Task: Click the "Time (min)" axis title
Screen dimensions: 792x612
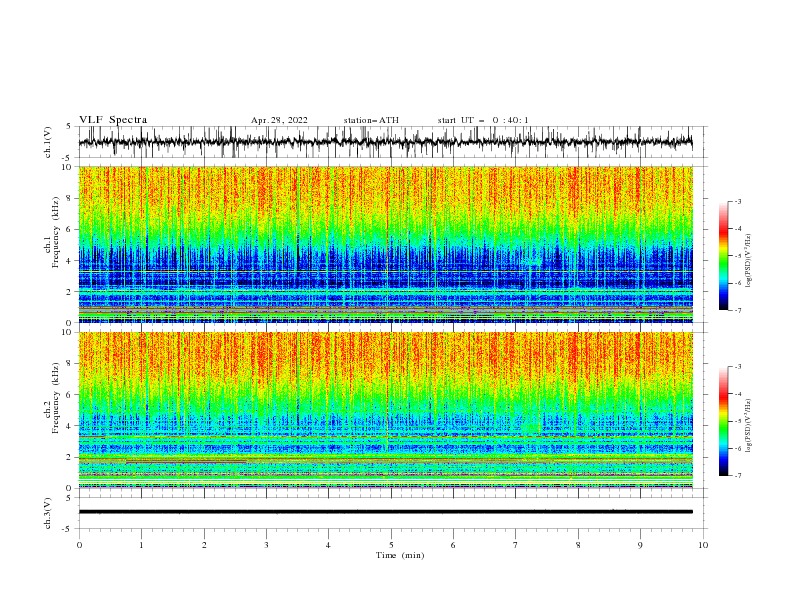Action: 400,555
